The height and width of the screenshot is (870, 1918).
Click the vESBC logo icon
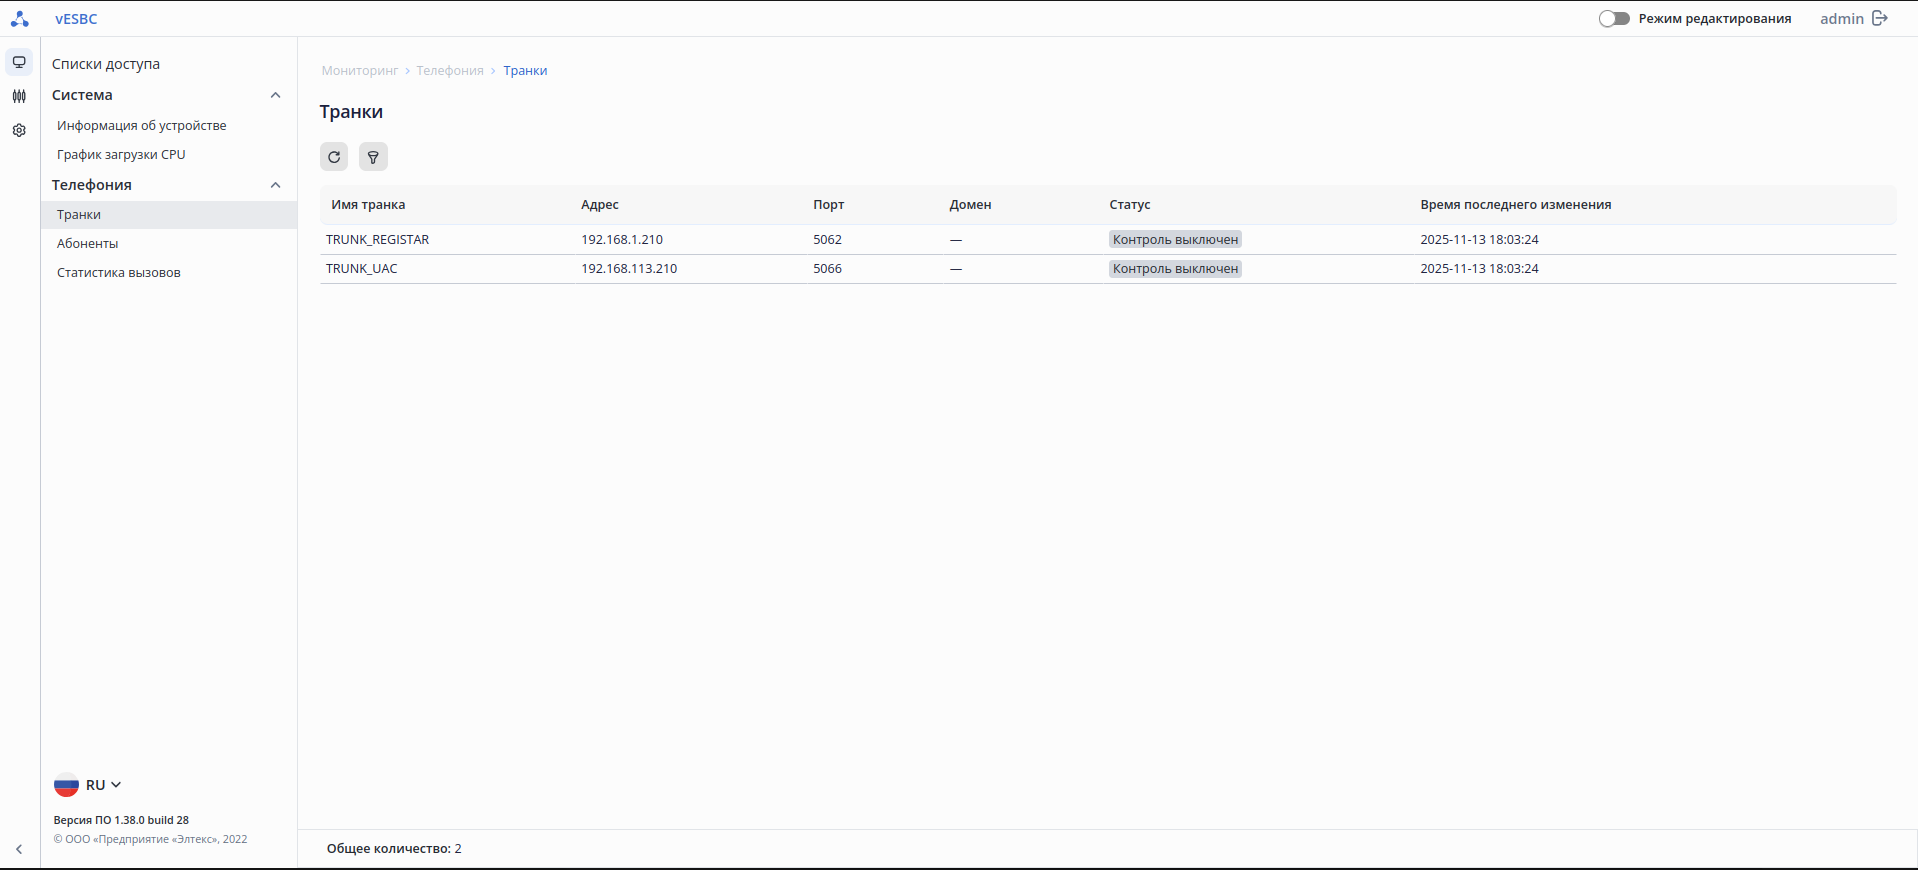point(20,19)
